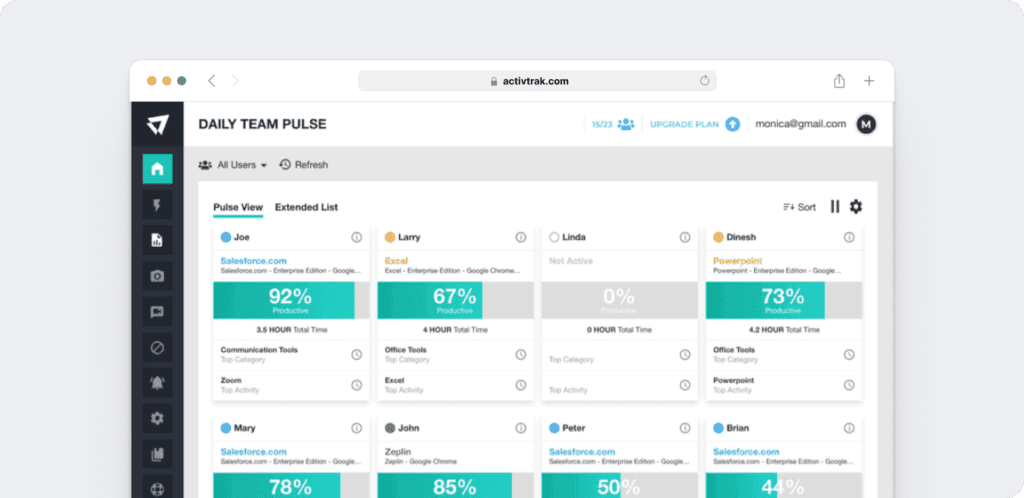Screen dimensions: 1024x498
Task: Pause the pulse view refresh
Action: pos(835,207)
